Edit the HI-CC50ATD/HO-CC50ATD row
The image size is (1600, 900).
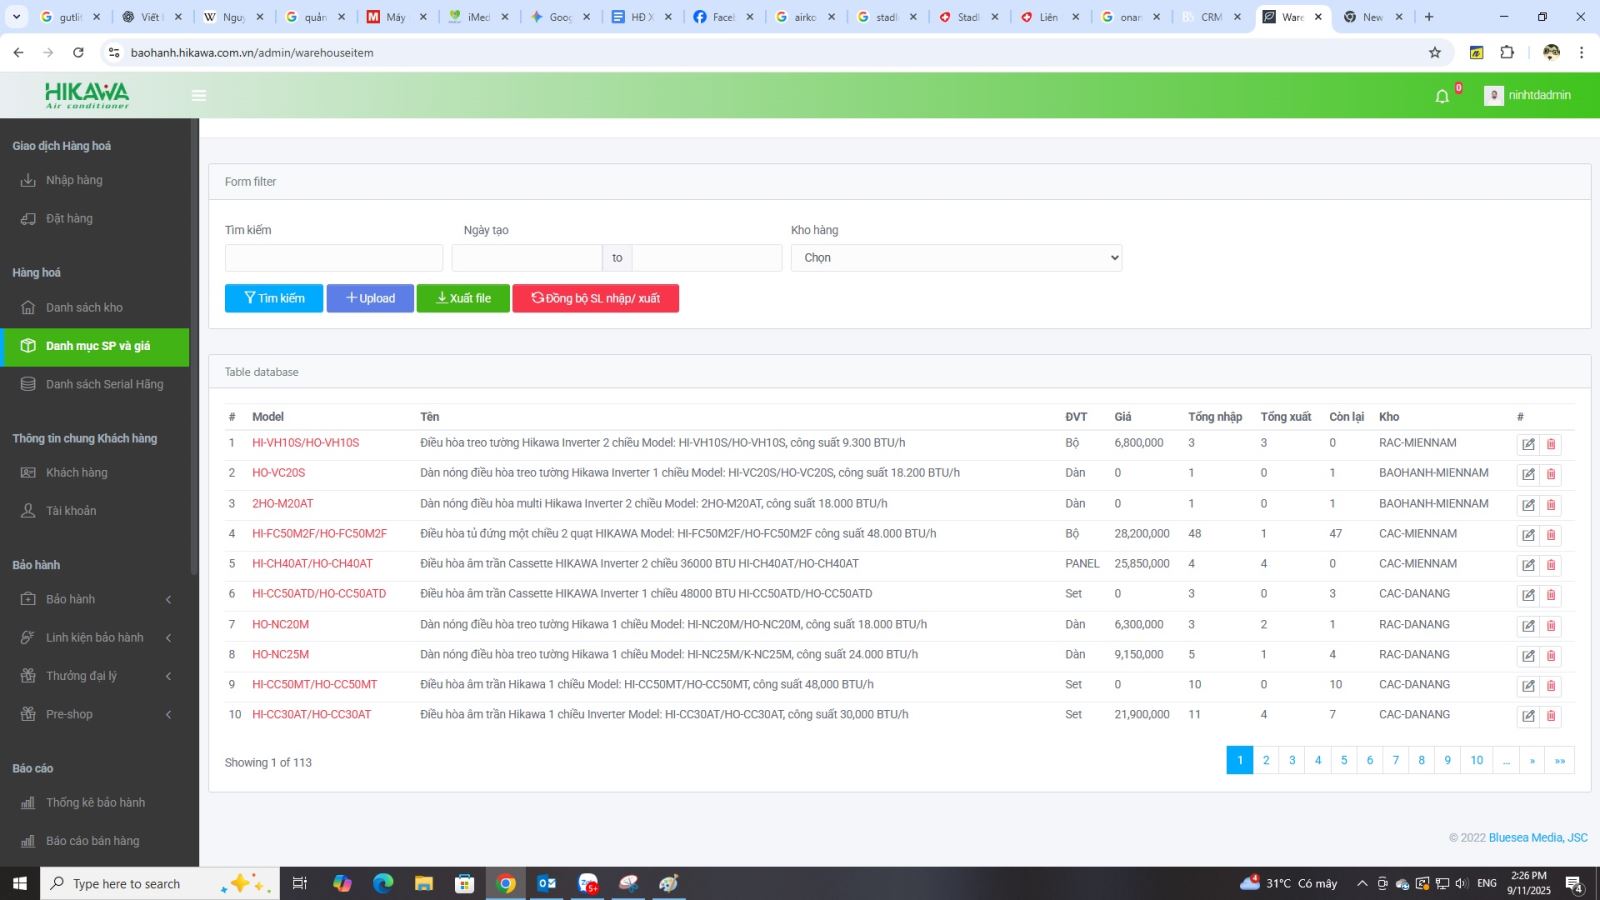[x=1528, y=595]
